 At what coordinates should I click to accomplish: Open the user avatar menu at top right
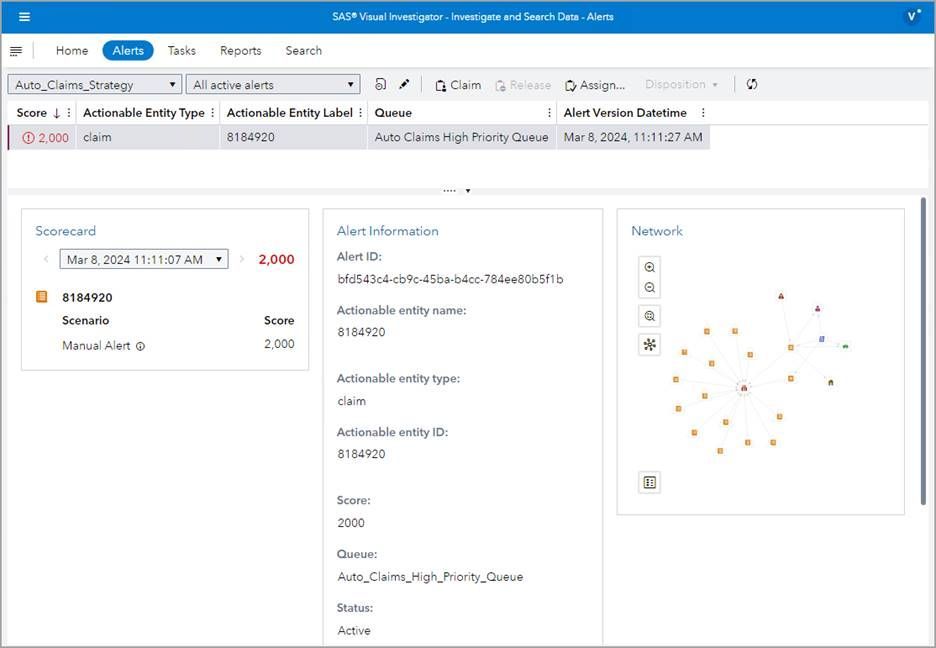(x=912, y=17)
